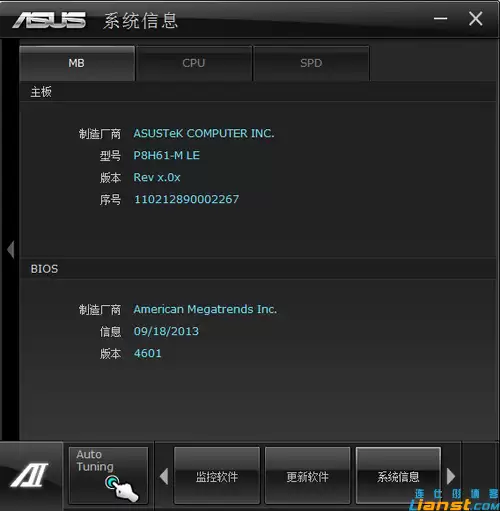Screen dimensions: 500x511
Task: Minimize the 系统信息 window
Action: point(440,18)
